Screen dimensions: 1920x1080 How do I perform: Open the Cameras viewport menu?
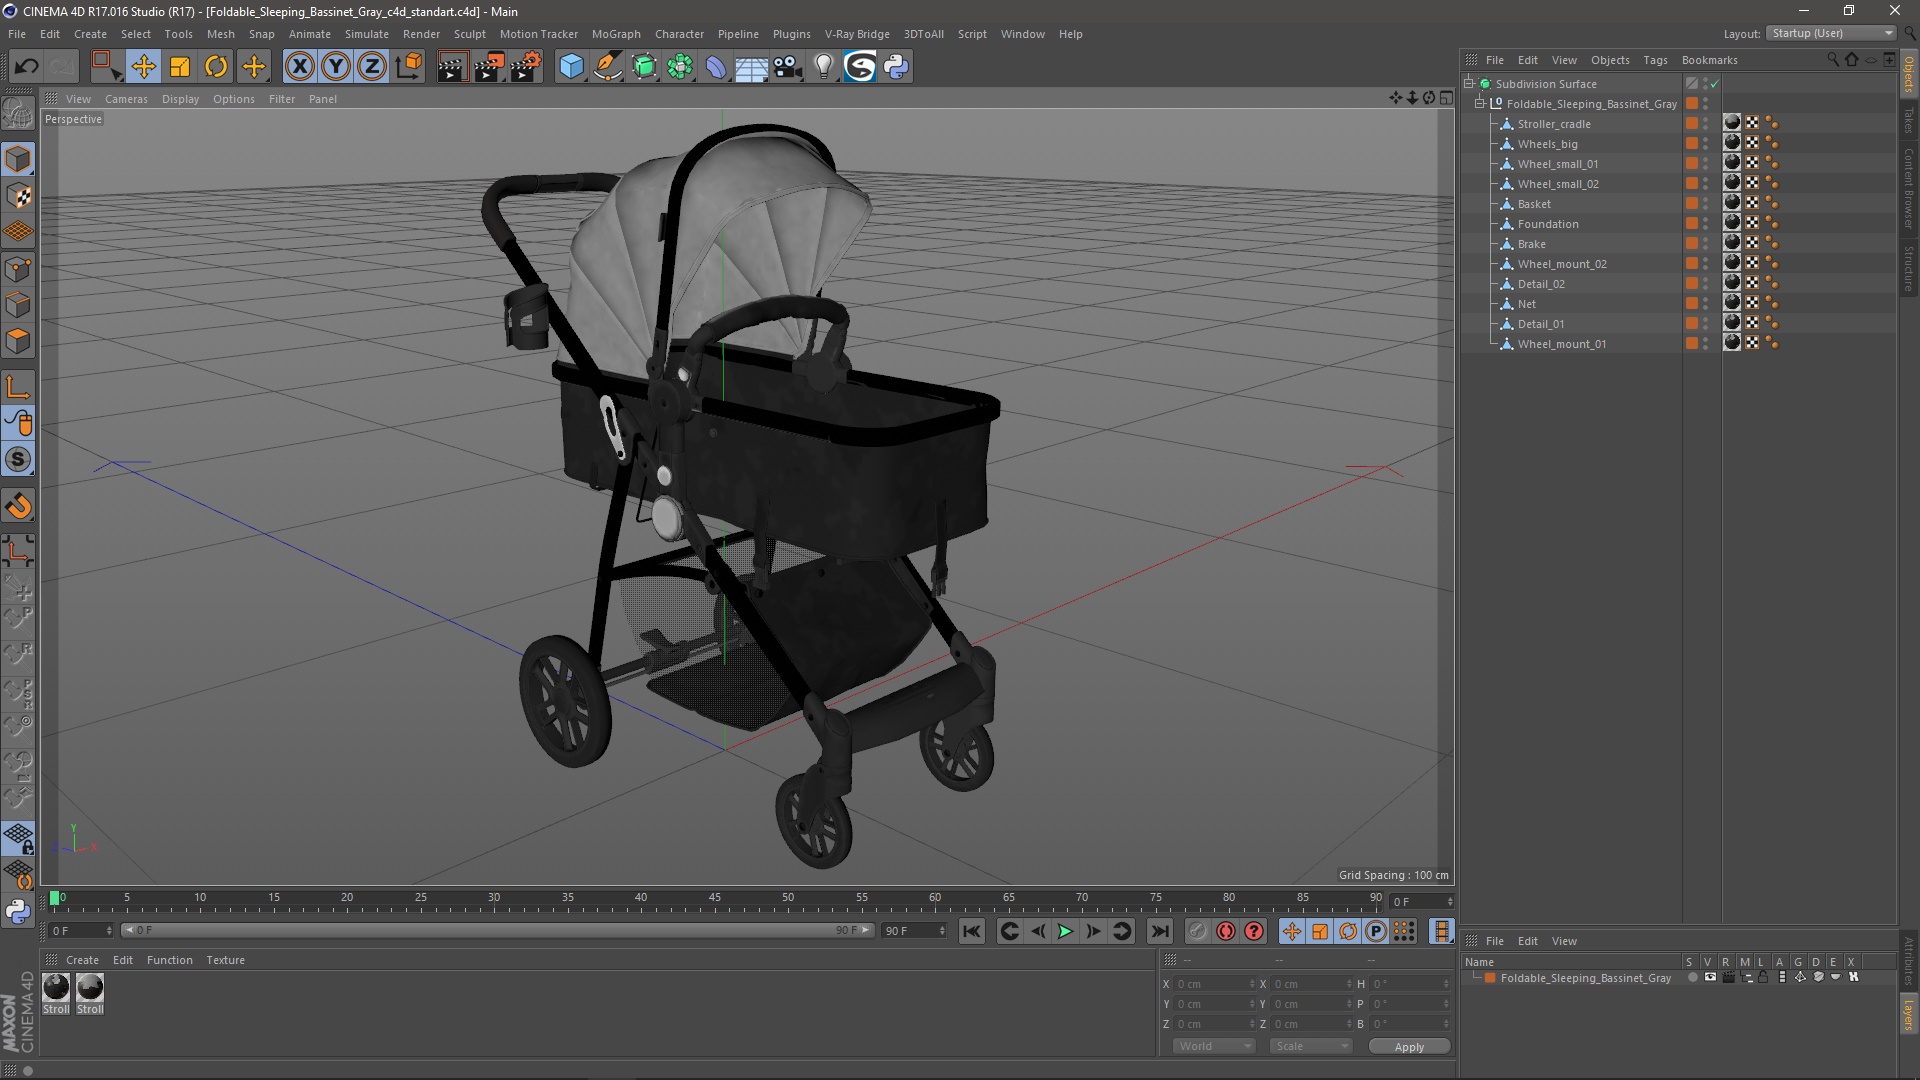pos(126,99)
